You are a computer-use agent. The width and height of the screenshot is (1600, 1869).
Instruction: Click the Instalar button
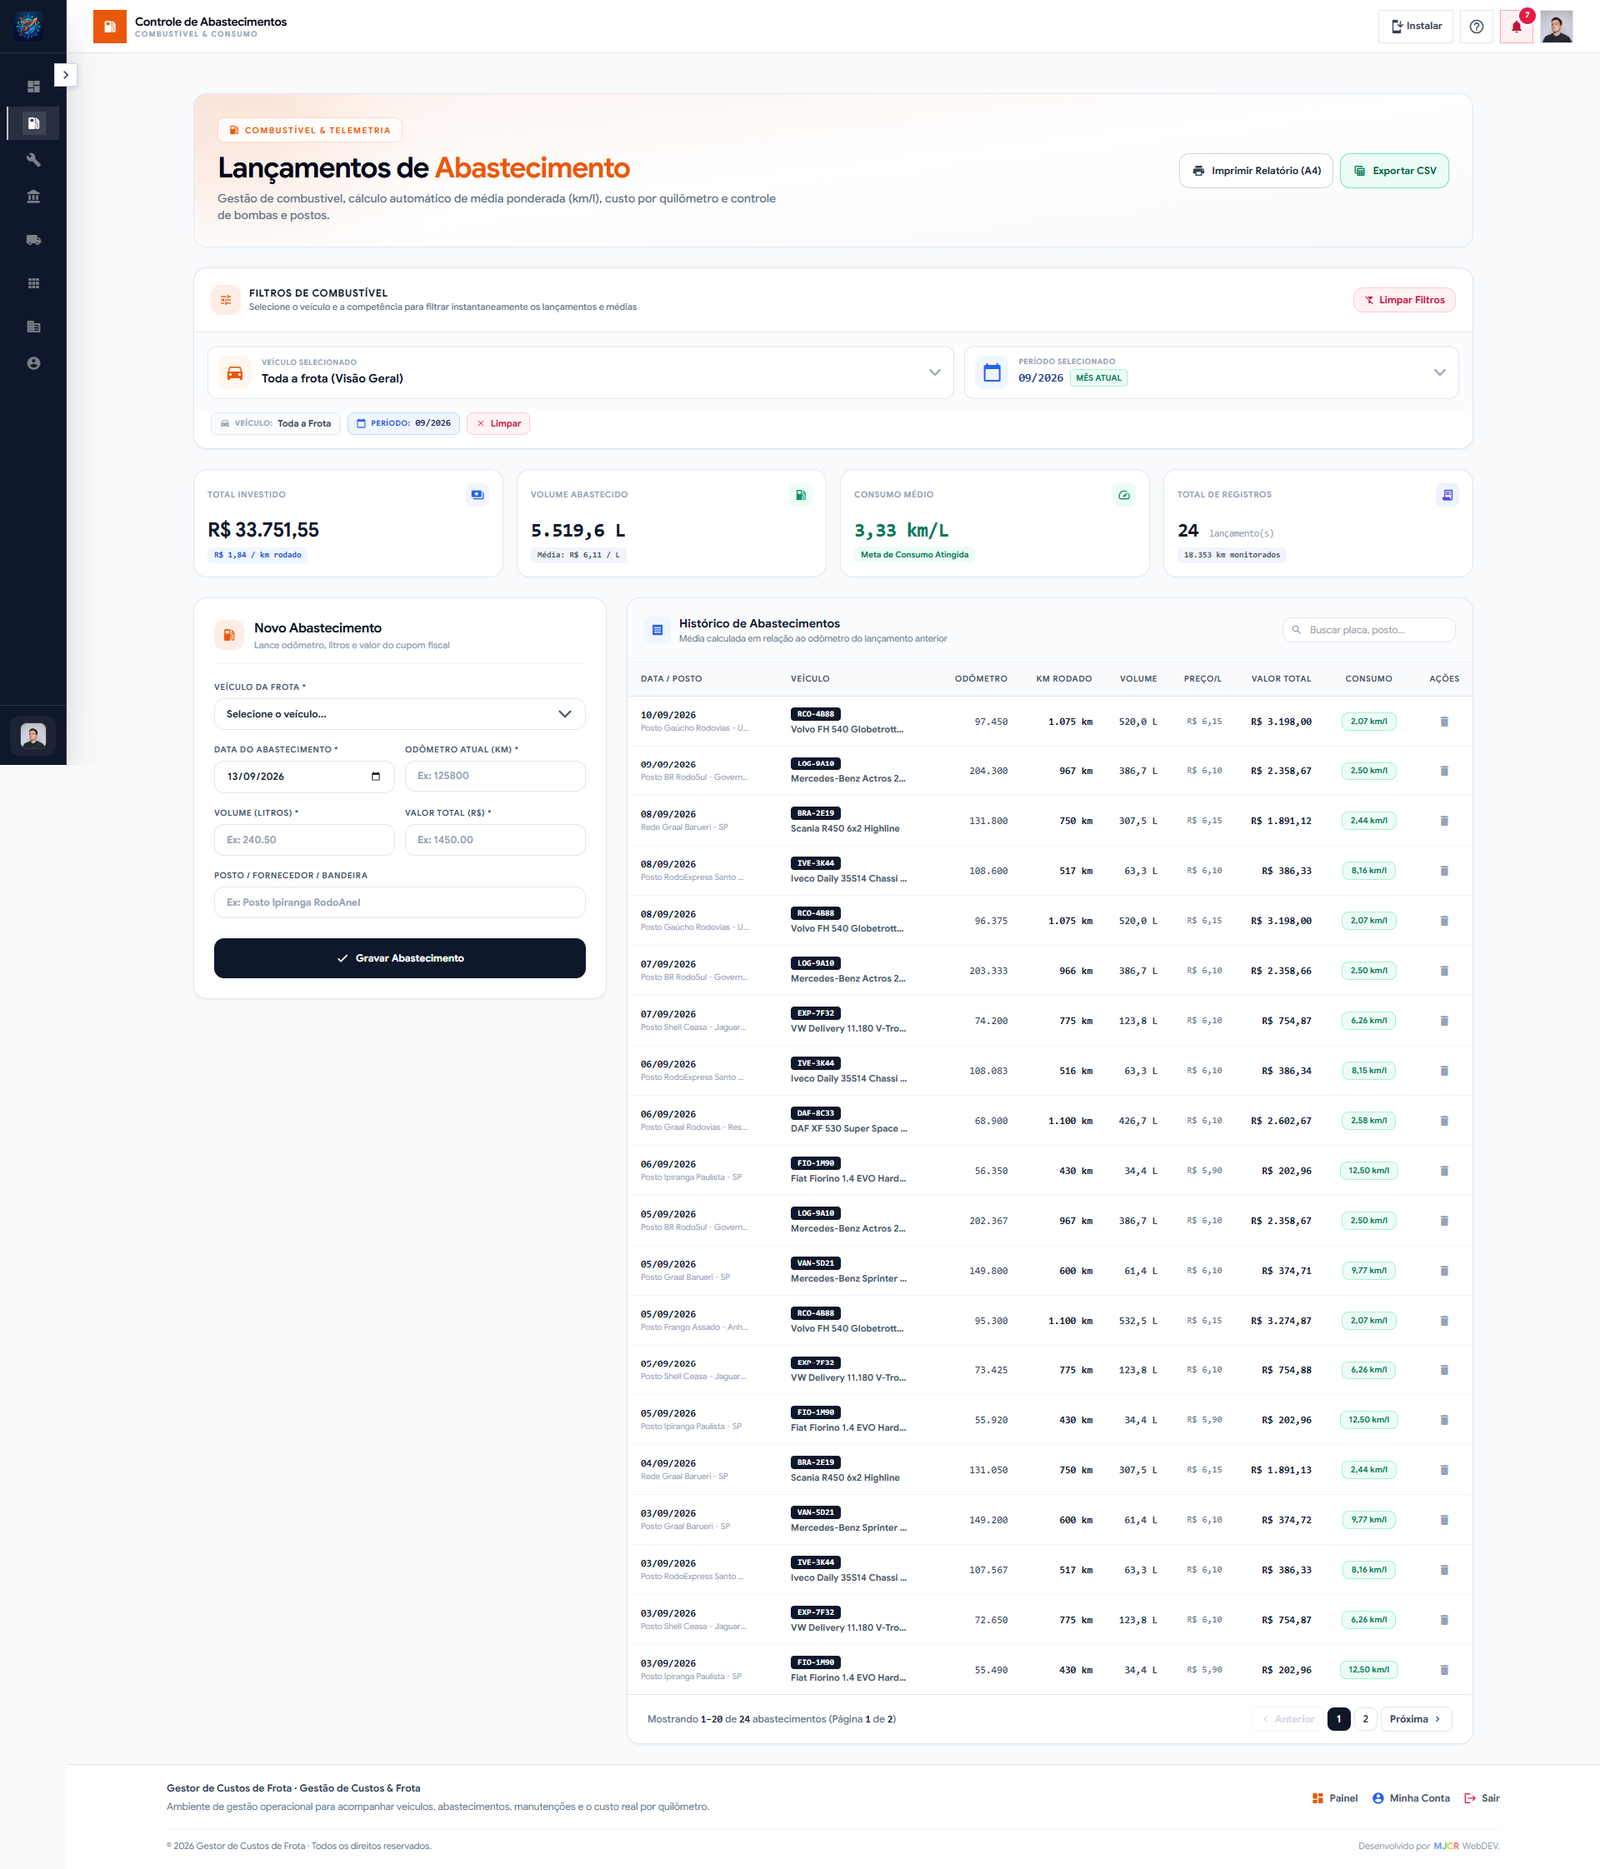(1416, 26)
